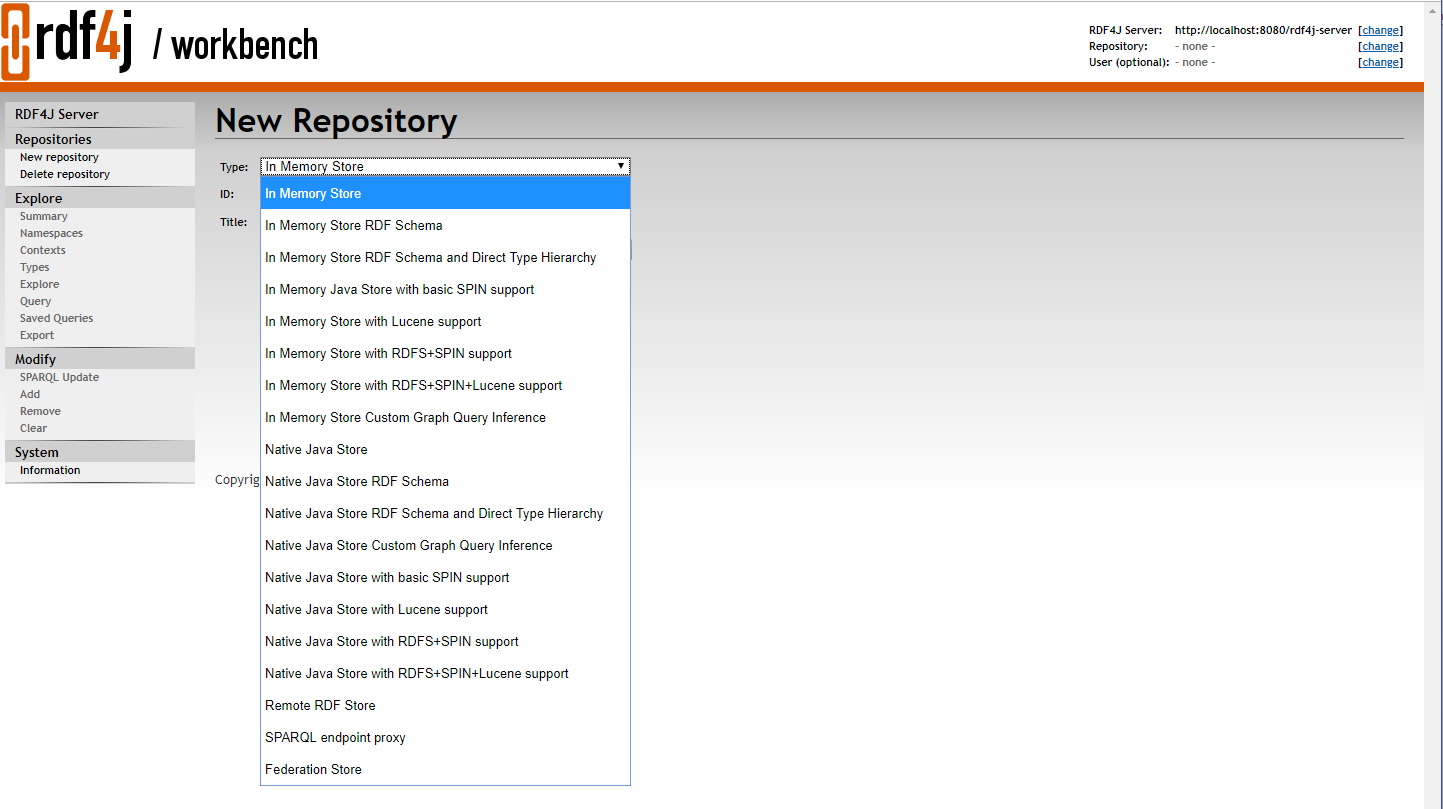
Task: Select In Memory Store Custom Graph Query Inference
Action: click(445, 417)
